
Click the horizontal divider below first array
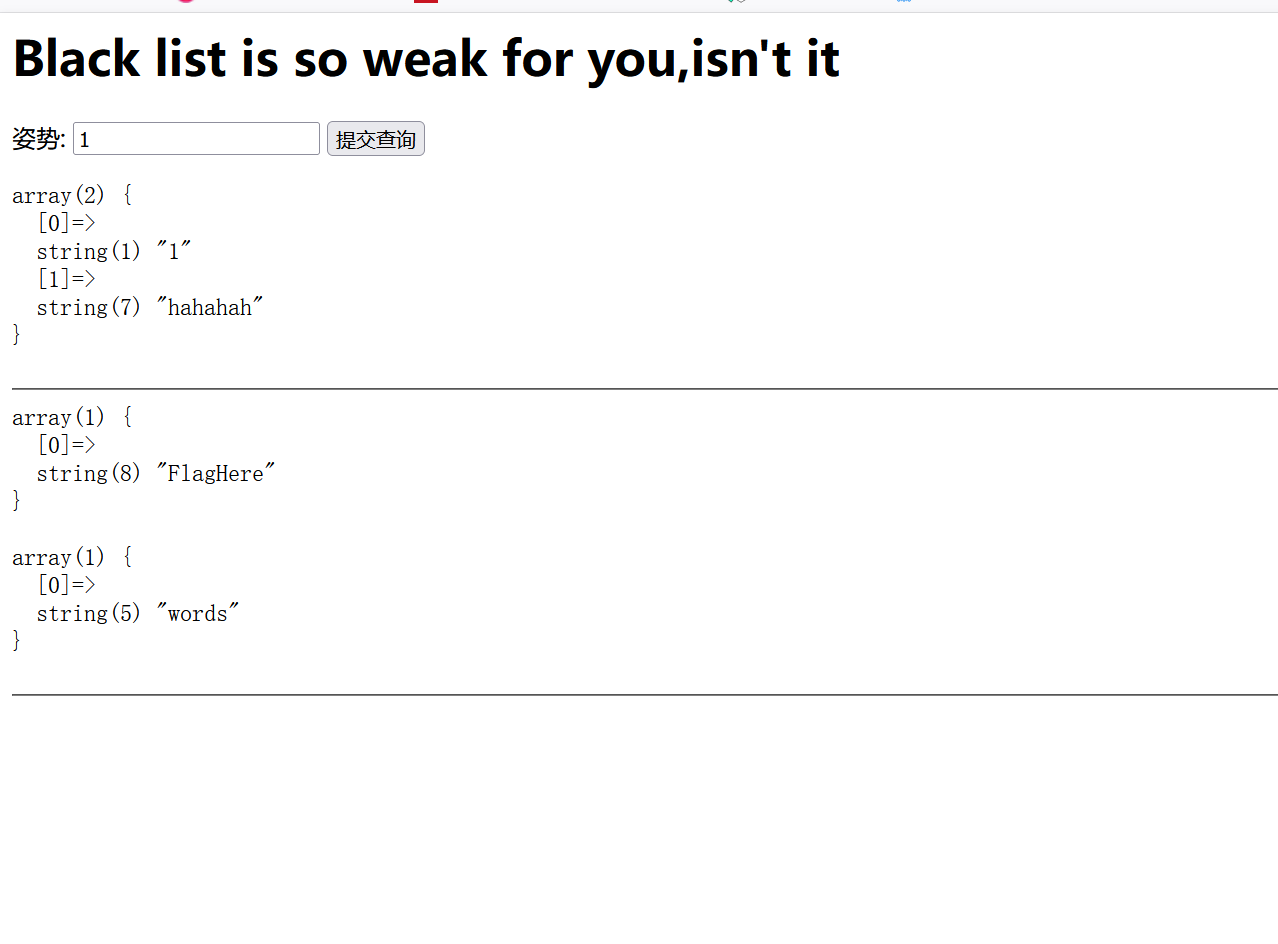click(645, 388)
